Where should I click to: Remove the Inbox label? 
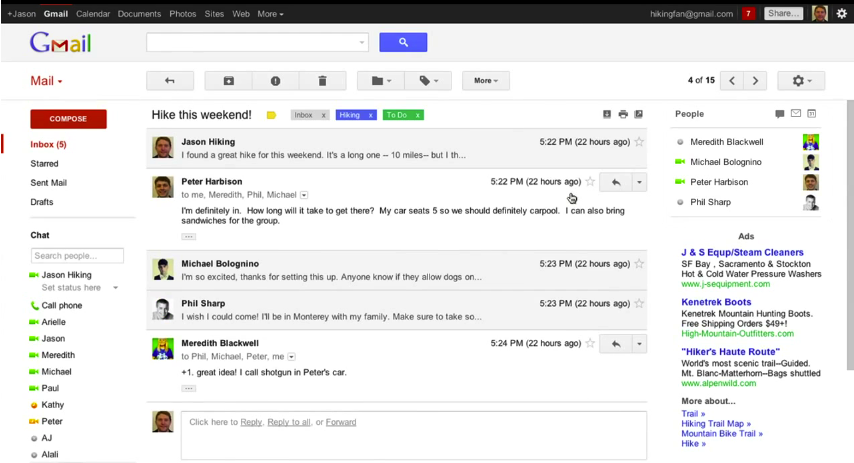click(x=324, y=115)
